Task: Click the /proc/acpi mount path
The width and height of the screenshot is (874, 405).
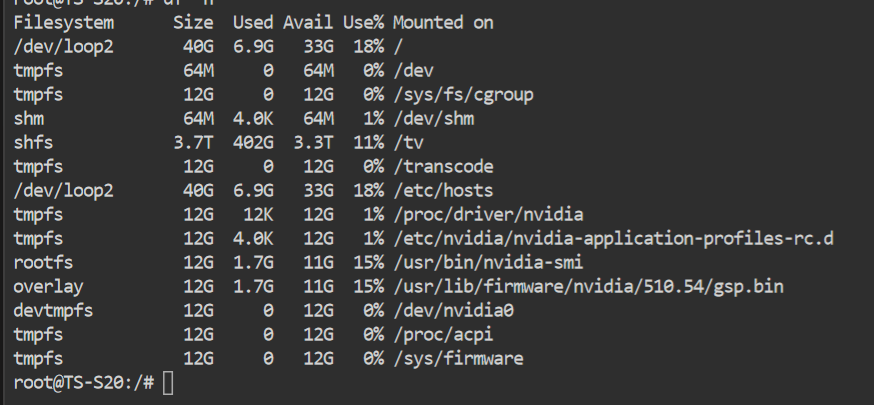Action: [x=443, y=335]
